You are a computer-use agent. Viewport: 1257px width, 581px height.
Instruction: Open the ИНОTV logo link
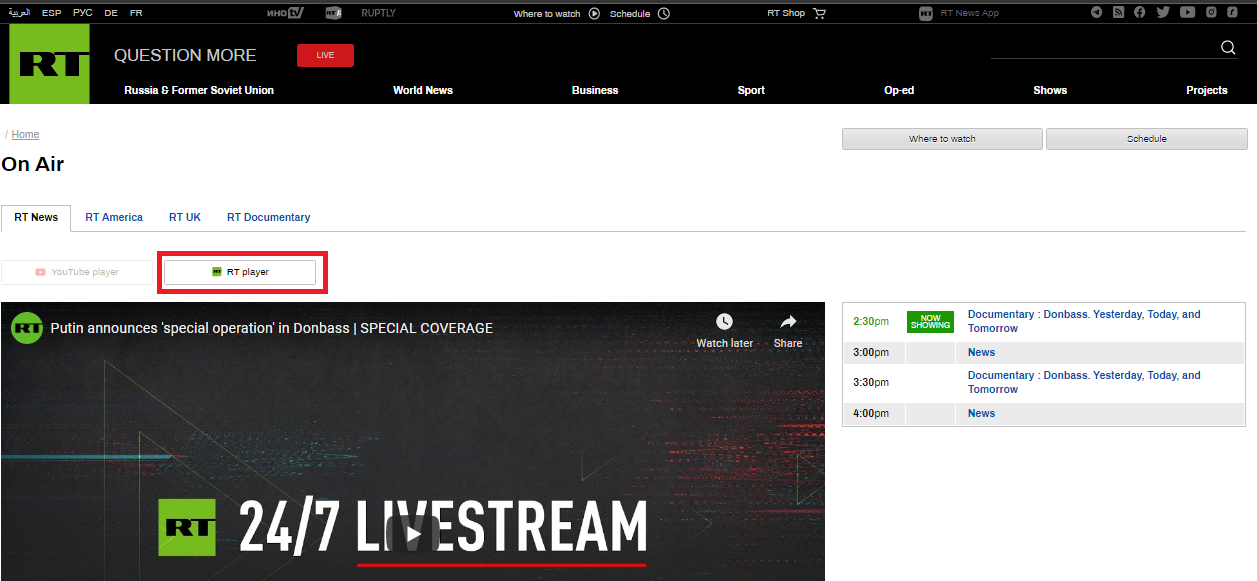point(286,14)
